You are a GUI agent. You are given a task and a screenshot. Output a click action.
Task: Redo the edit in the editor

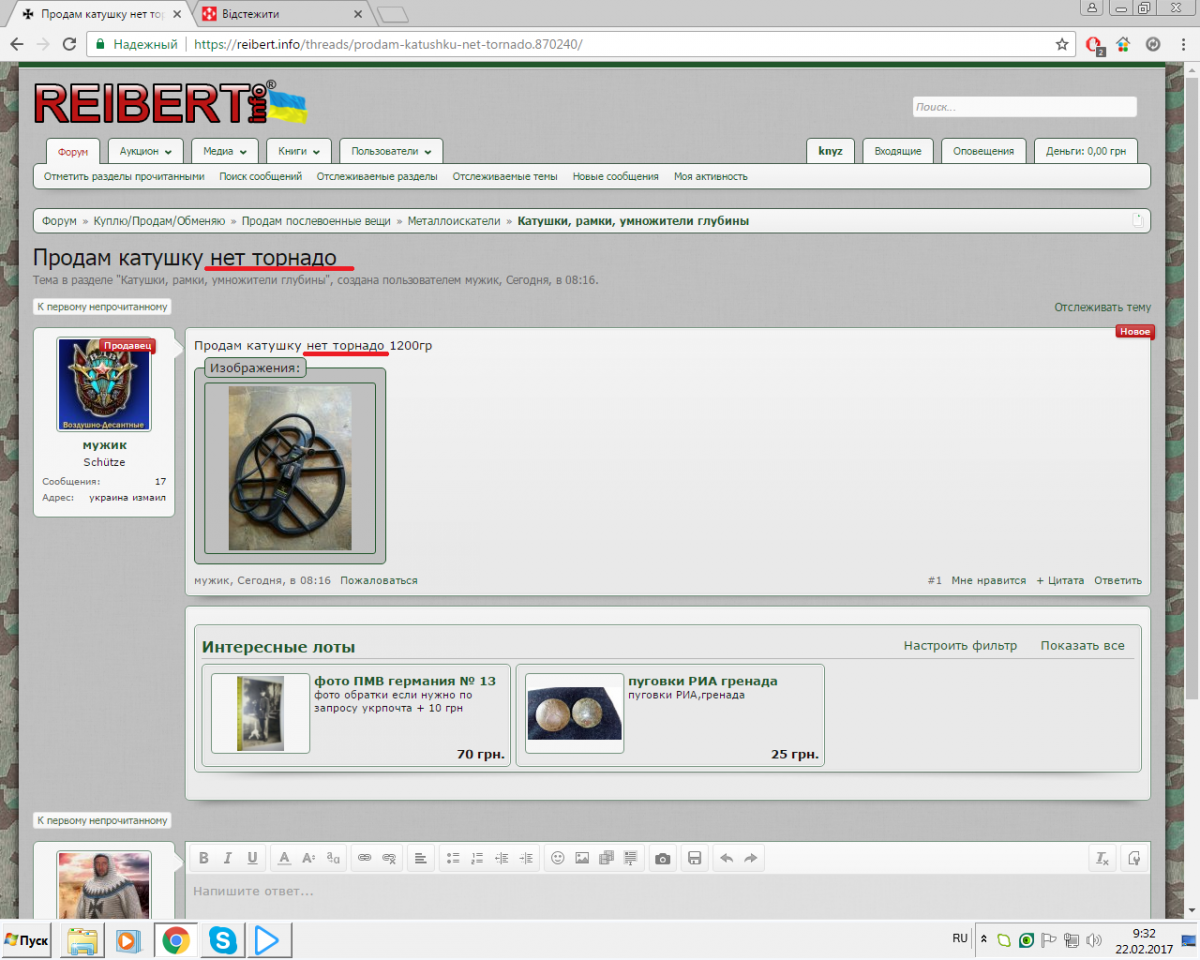coord(751,858)
